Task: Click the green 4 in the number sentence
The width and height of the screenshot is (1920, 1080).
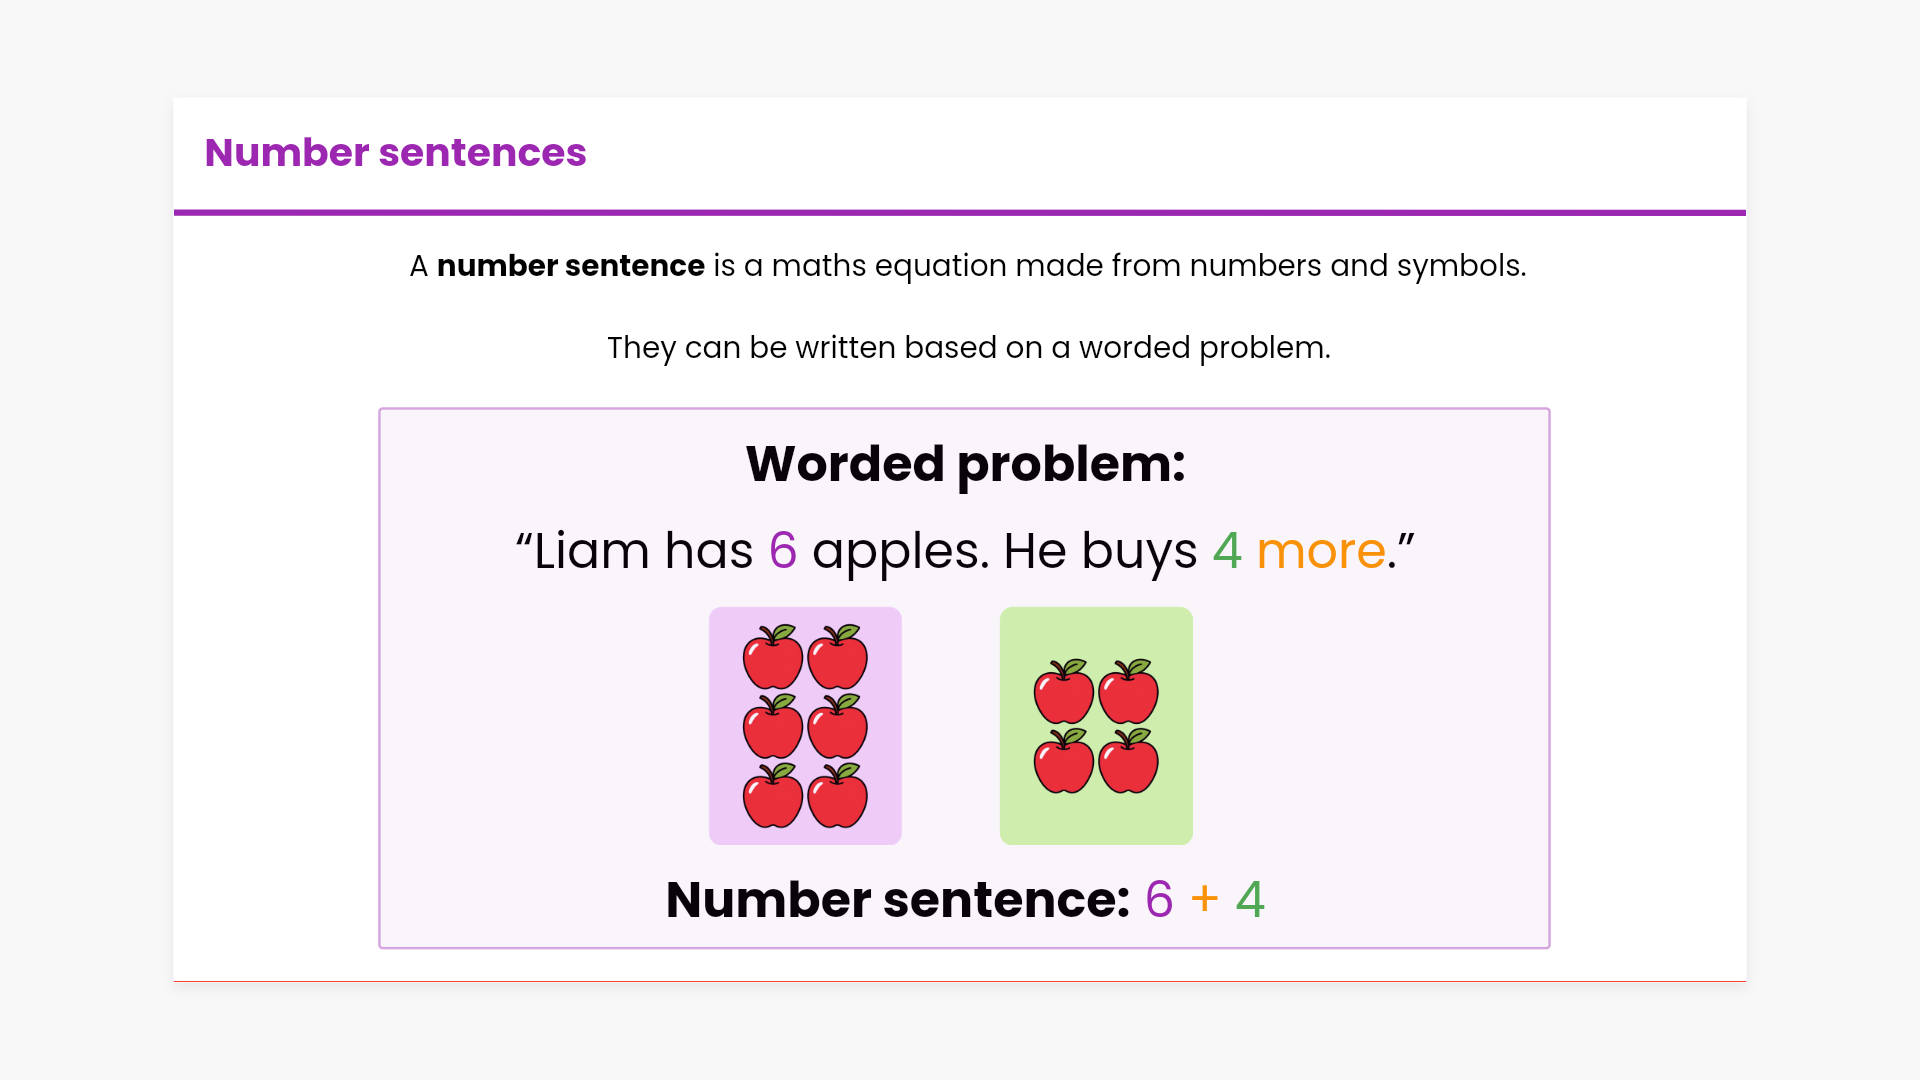Action: coord(1250,900)
